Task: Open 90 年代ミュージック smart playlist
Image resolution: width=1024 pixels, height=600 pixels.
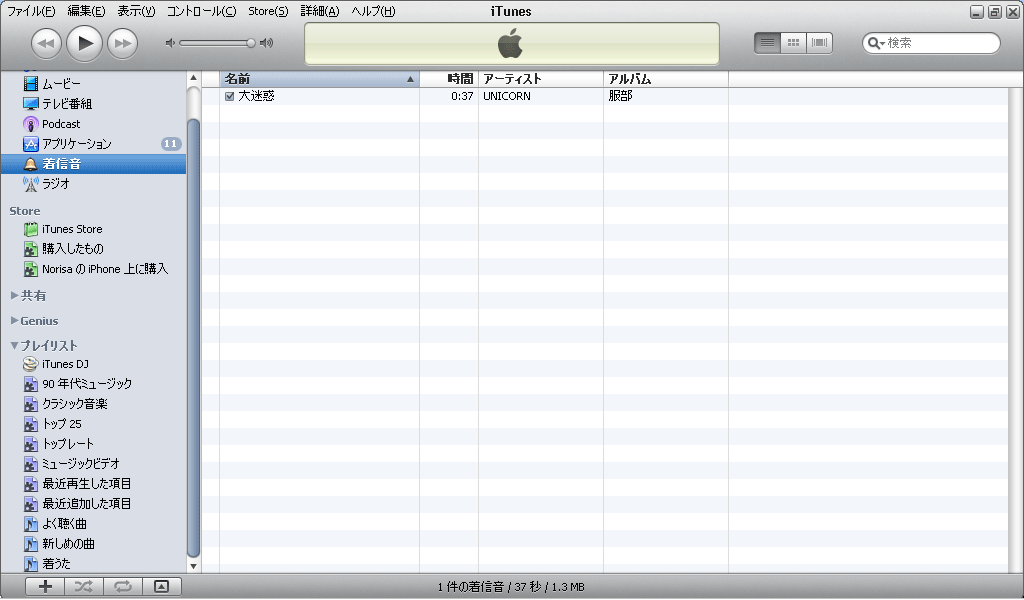Action: (93, 384)
